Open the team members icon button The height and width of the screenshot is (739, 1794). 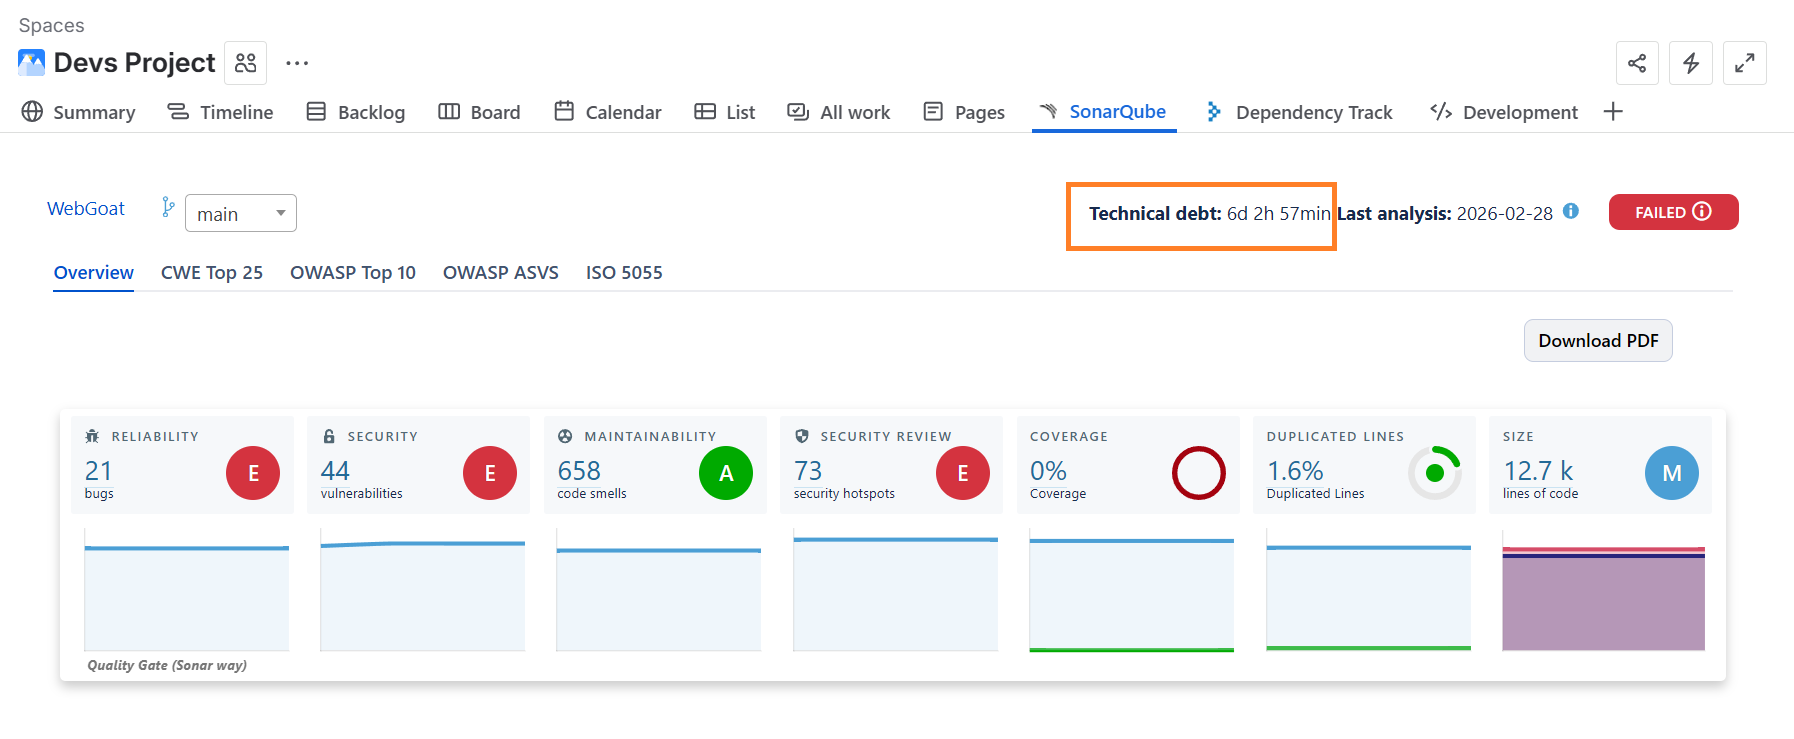[245, 63]
